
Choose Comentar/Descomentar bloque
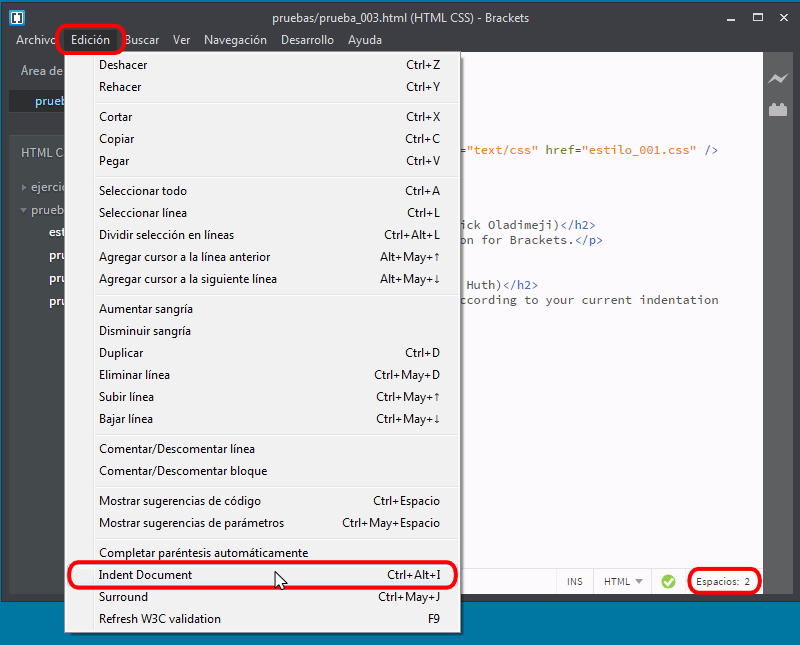pyautogui.click(x=263, y=471)
